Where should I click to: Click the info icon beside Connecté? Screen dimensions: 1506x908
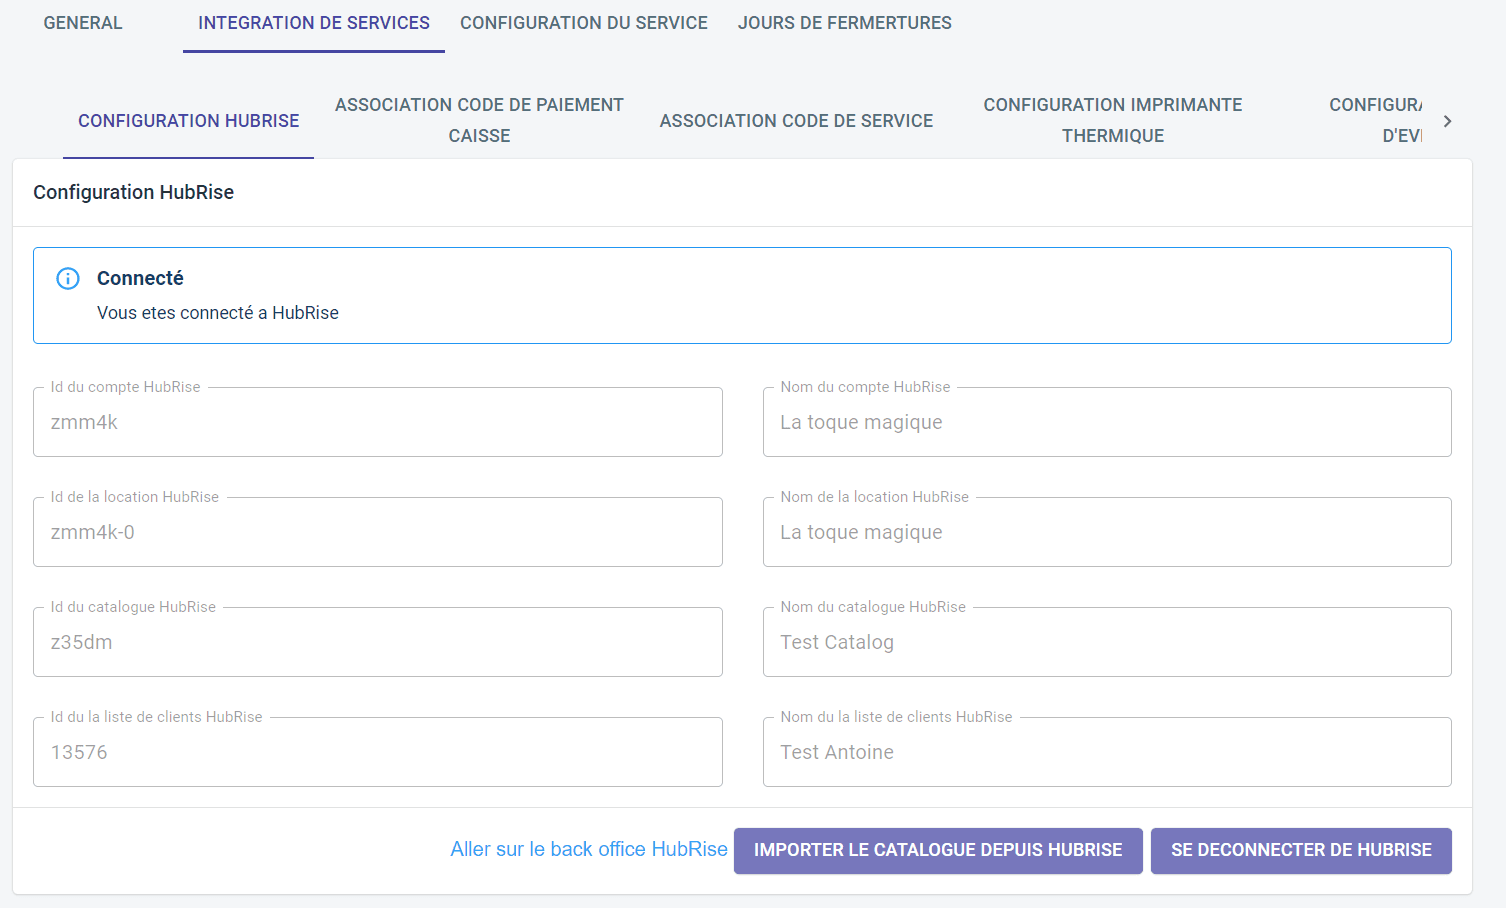click(x=68, y=279)
